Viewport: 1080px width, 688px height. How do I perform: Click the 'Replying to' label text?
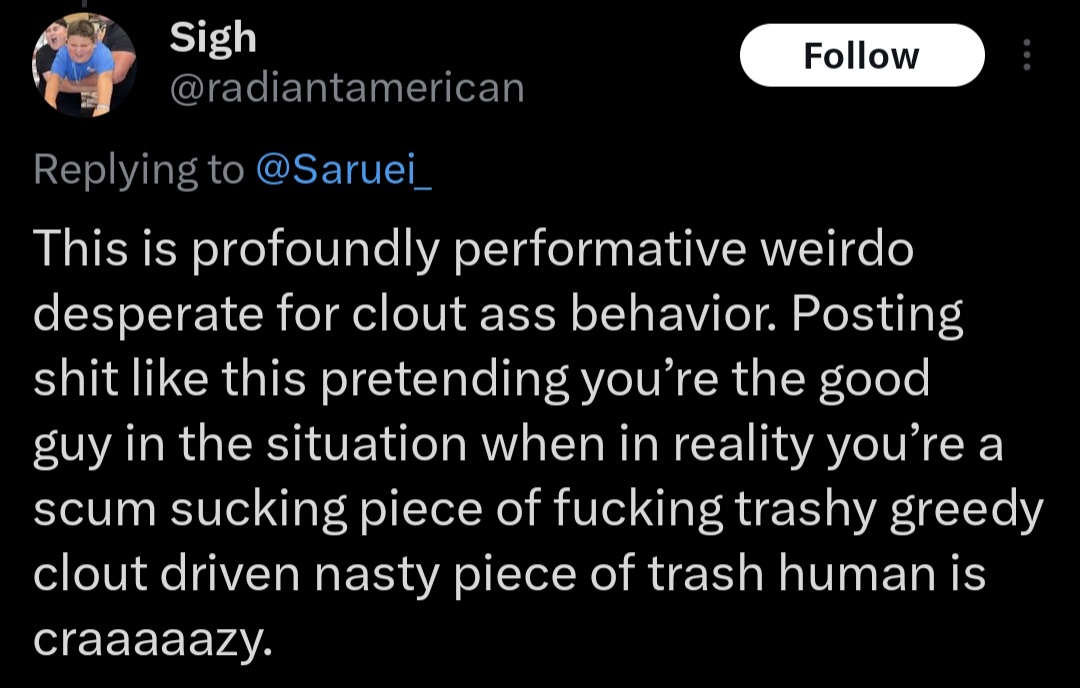pos(138,170)
